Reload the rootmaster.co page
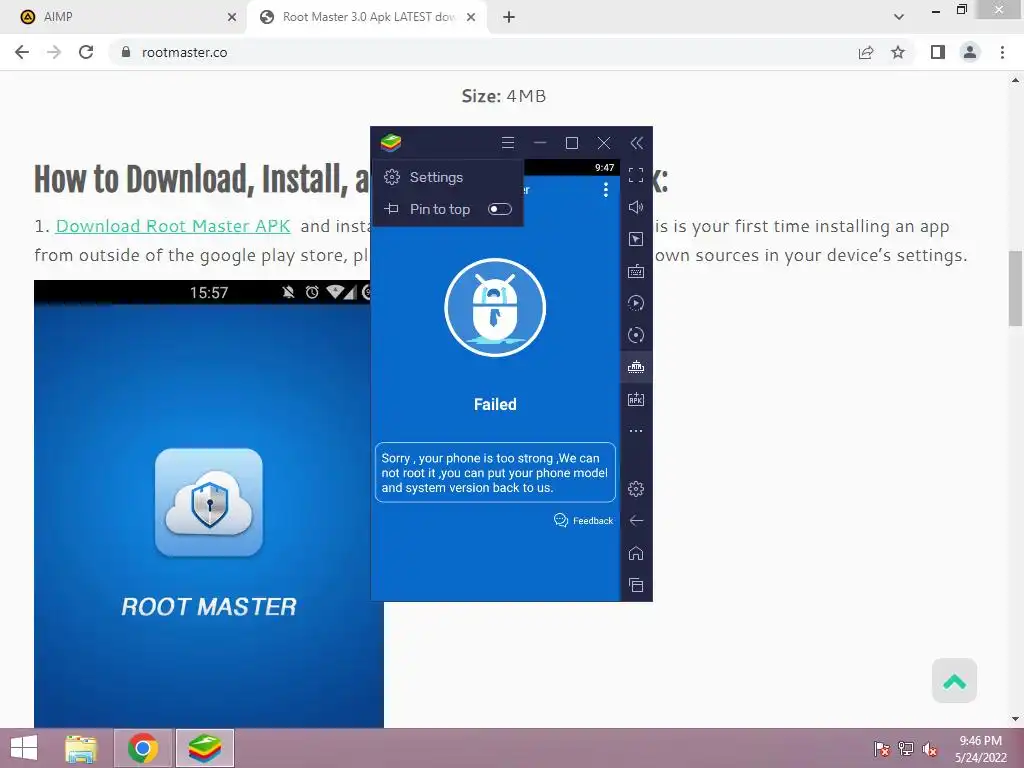 [x=86, y=52]
